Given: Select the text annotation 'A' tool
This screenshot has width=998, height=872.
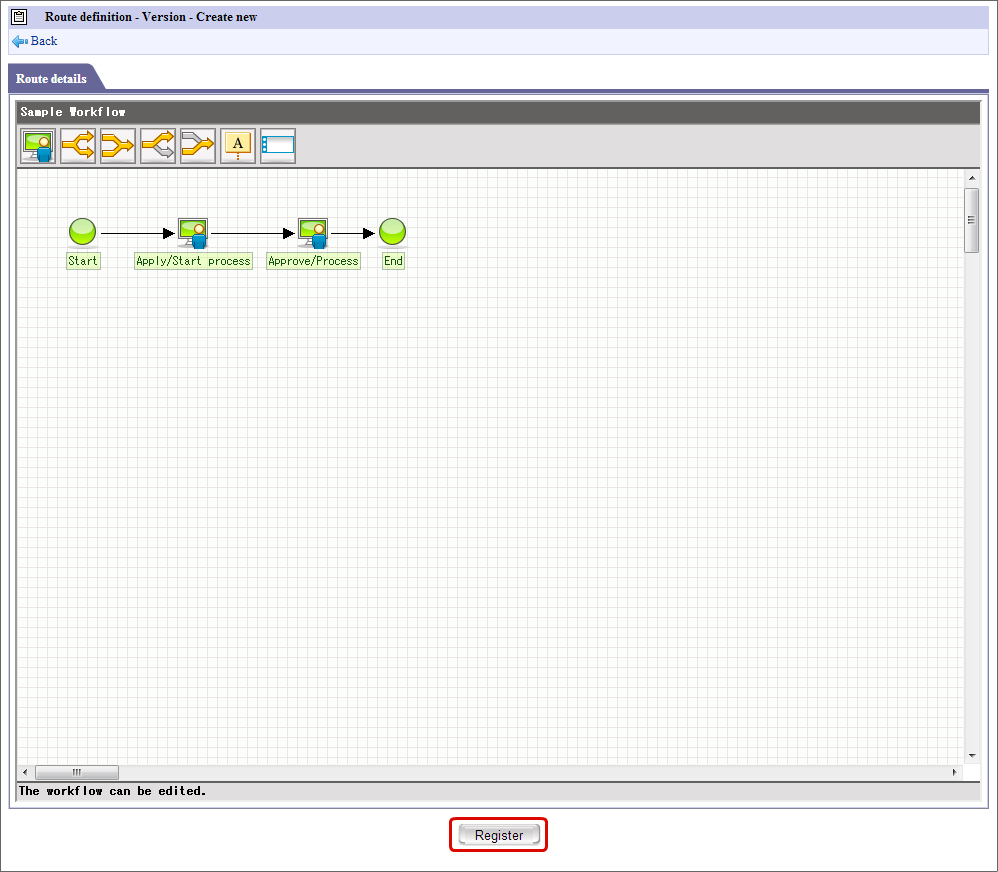Looking at the screenshot, I should 238,146.
